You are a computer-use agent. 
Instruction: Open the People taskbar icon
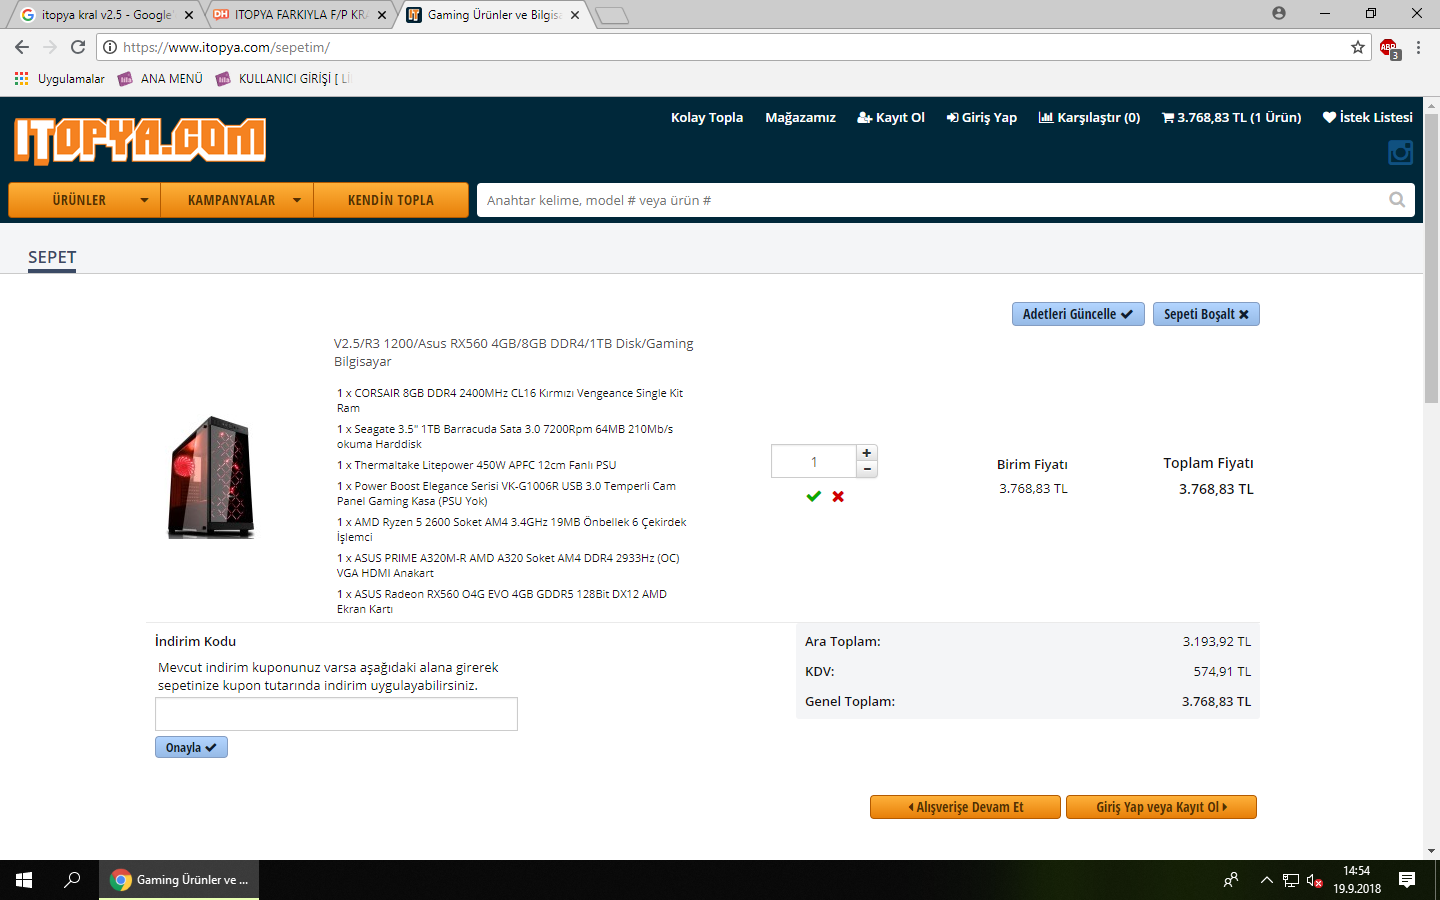1231,880
